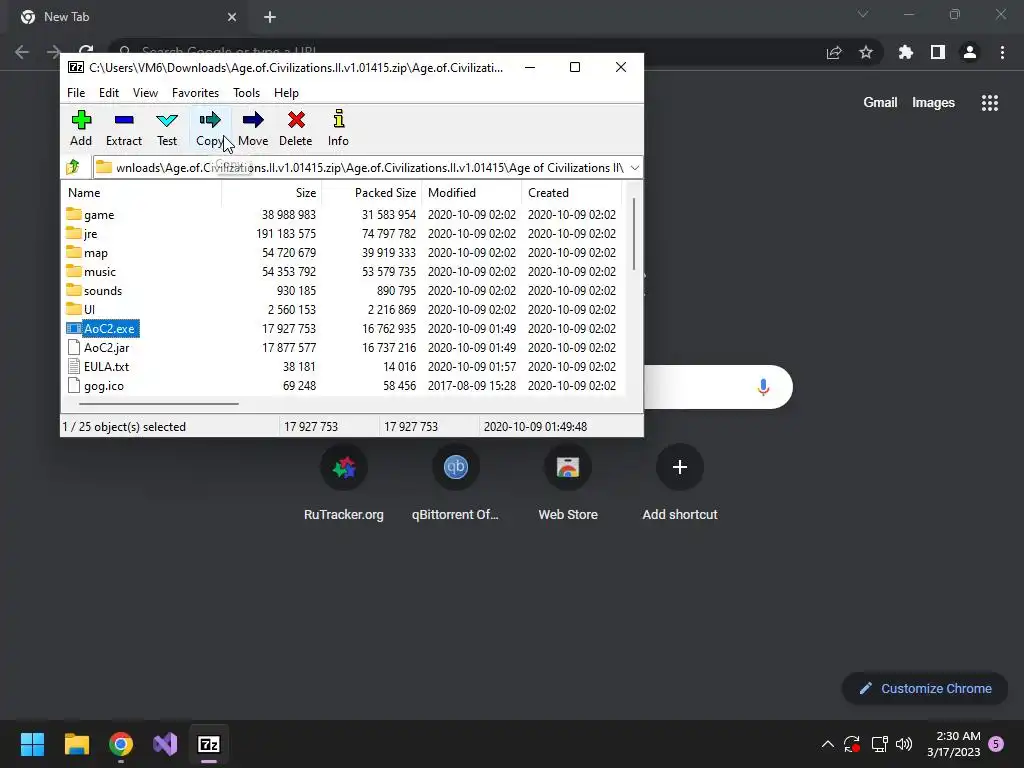The image size is (1024, 768).
Task: Sort by the Packed Size column
Action: pos(372,193)
